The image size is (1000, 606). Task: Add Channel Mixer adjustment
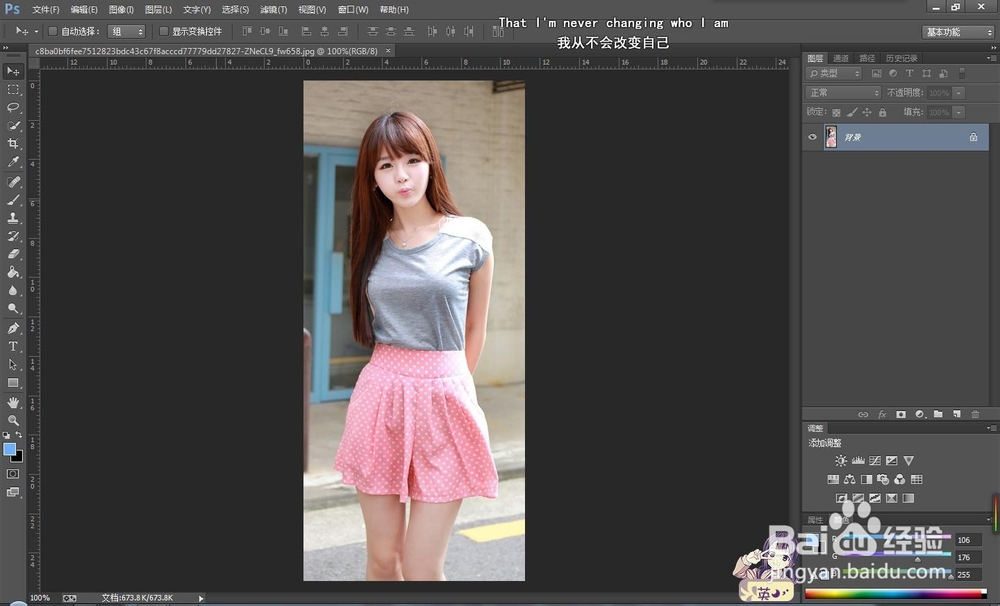(x=900, y=479)
